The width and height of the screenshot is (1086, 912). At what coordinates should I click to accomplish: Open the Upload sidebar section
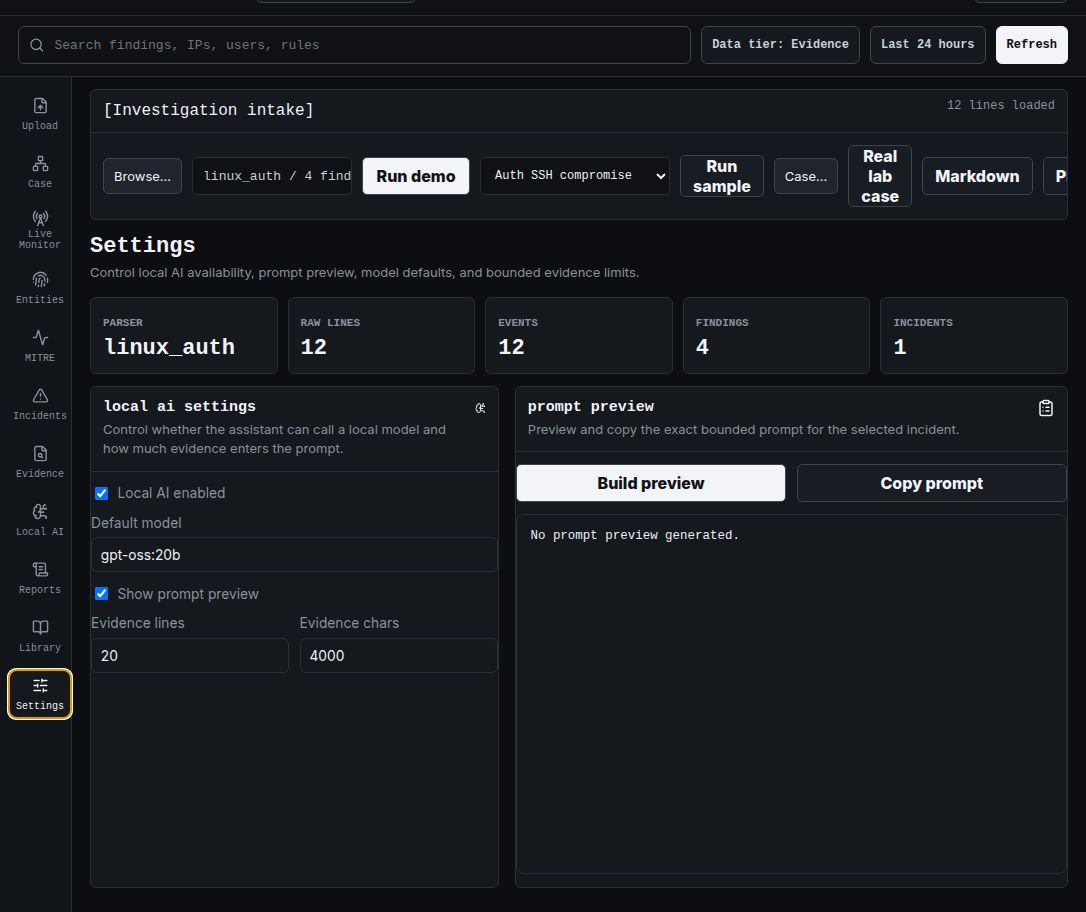39,114
